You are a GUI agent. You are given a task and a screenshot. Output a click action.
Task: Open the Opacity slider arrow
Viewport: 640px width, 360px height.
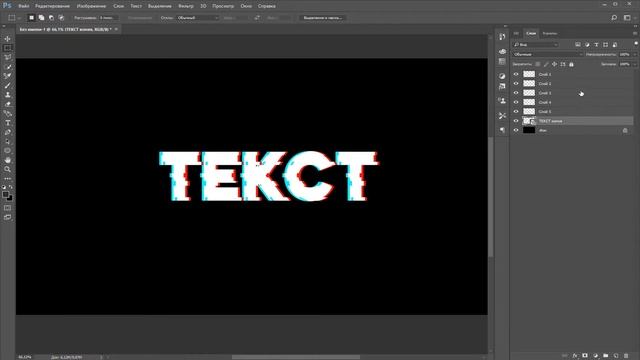[x=634, y=54]
